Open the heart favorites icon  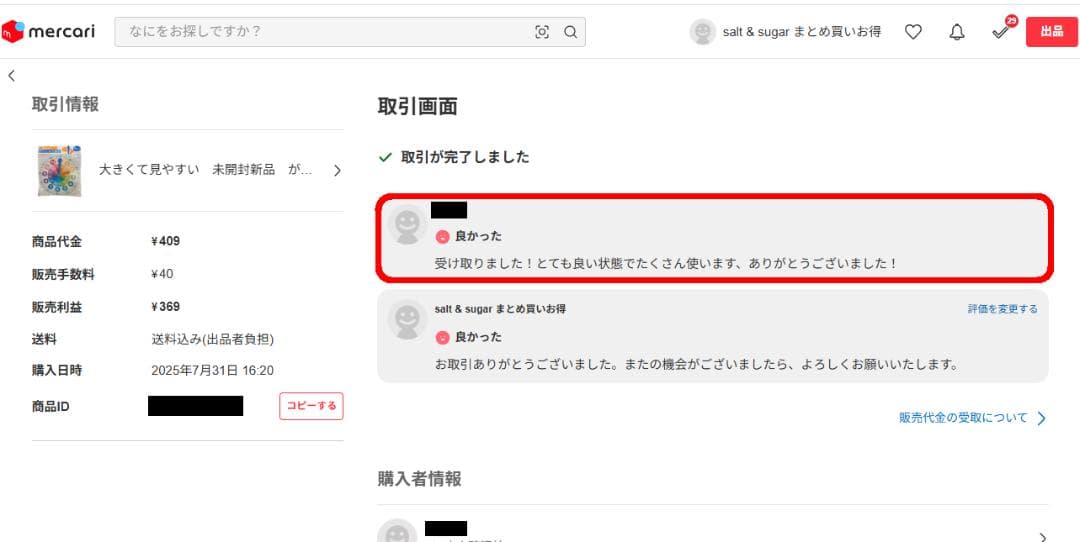913,32
